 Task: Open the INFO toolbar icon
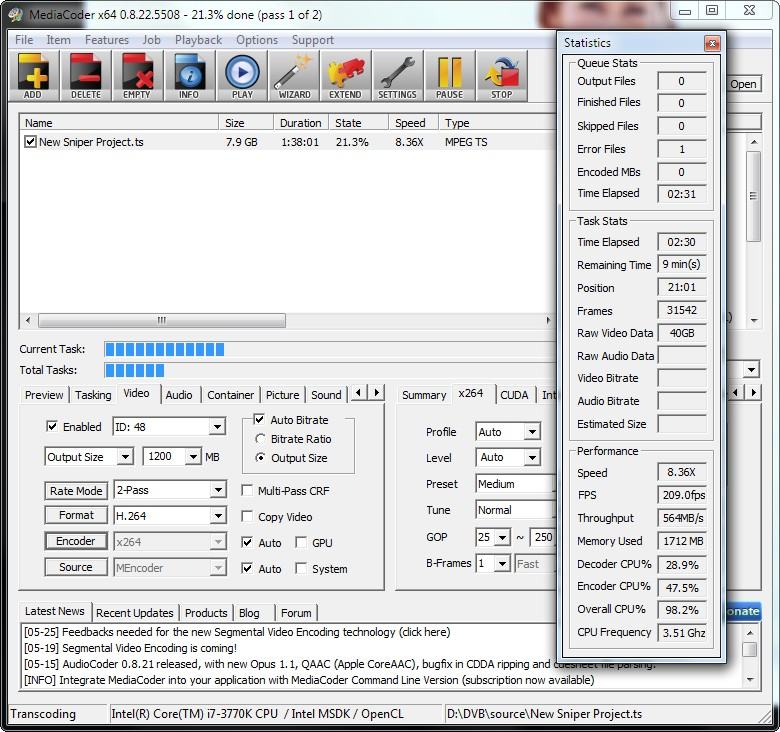click(189, 76)
